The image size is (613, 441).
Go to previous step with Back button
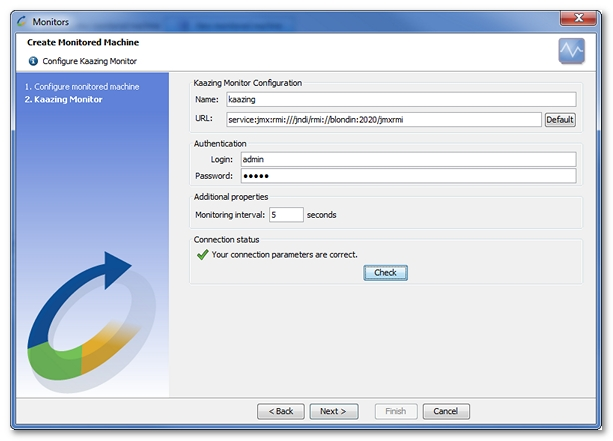click(281, 411)
